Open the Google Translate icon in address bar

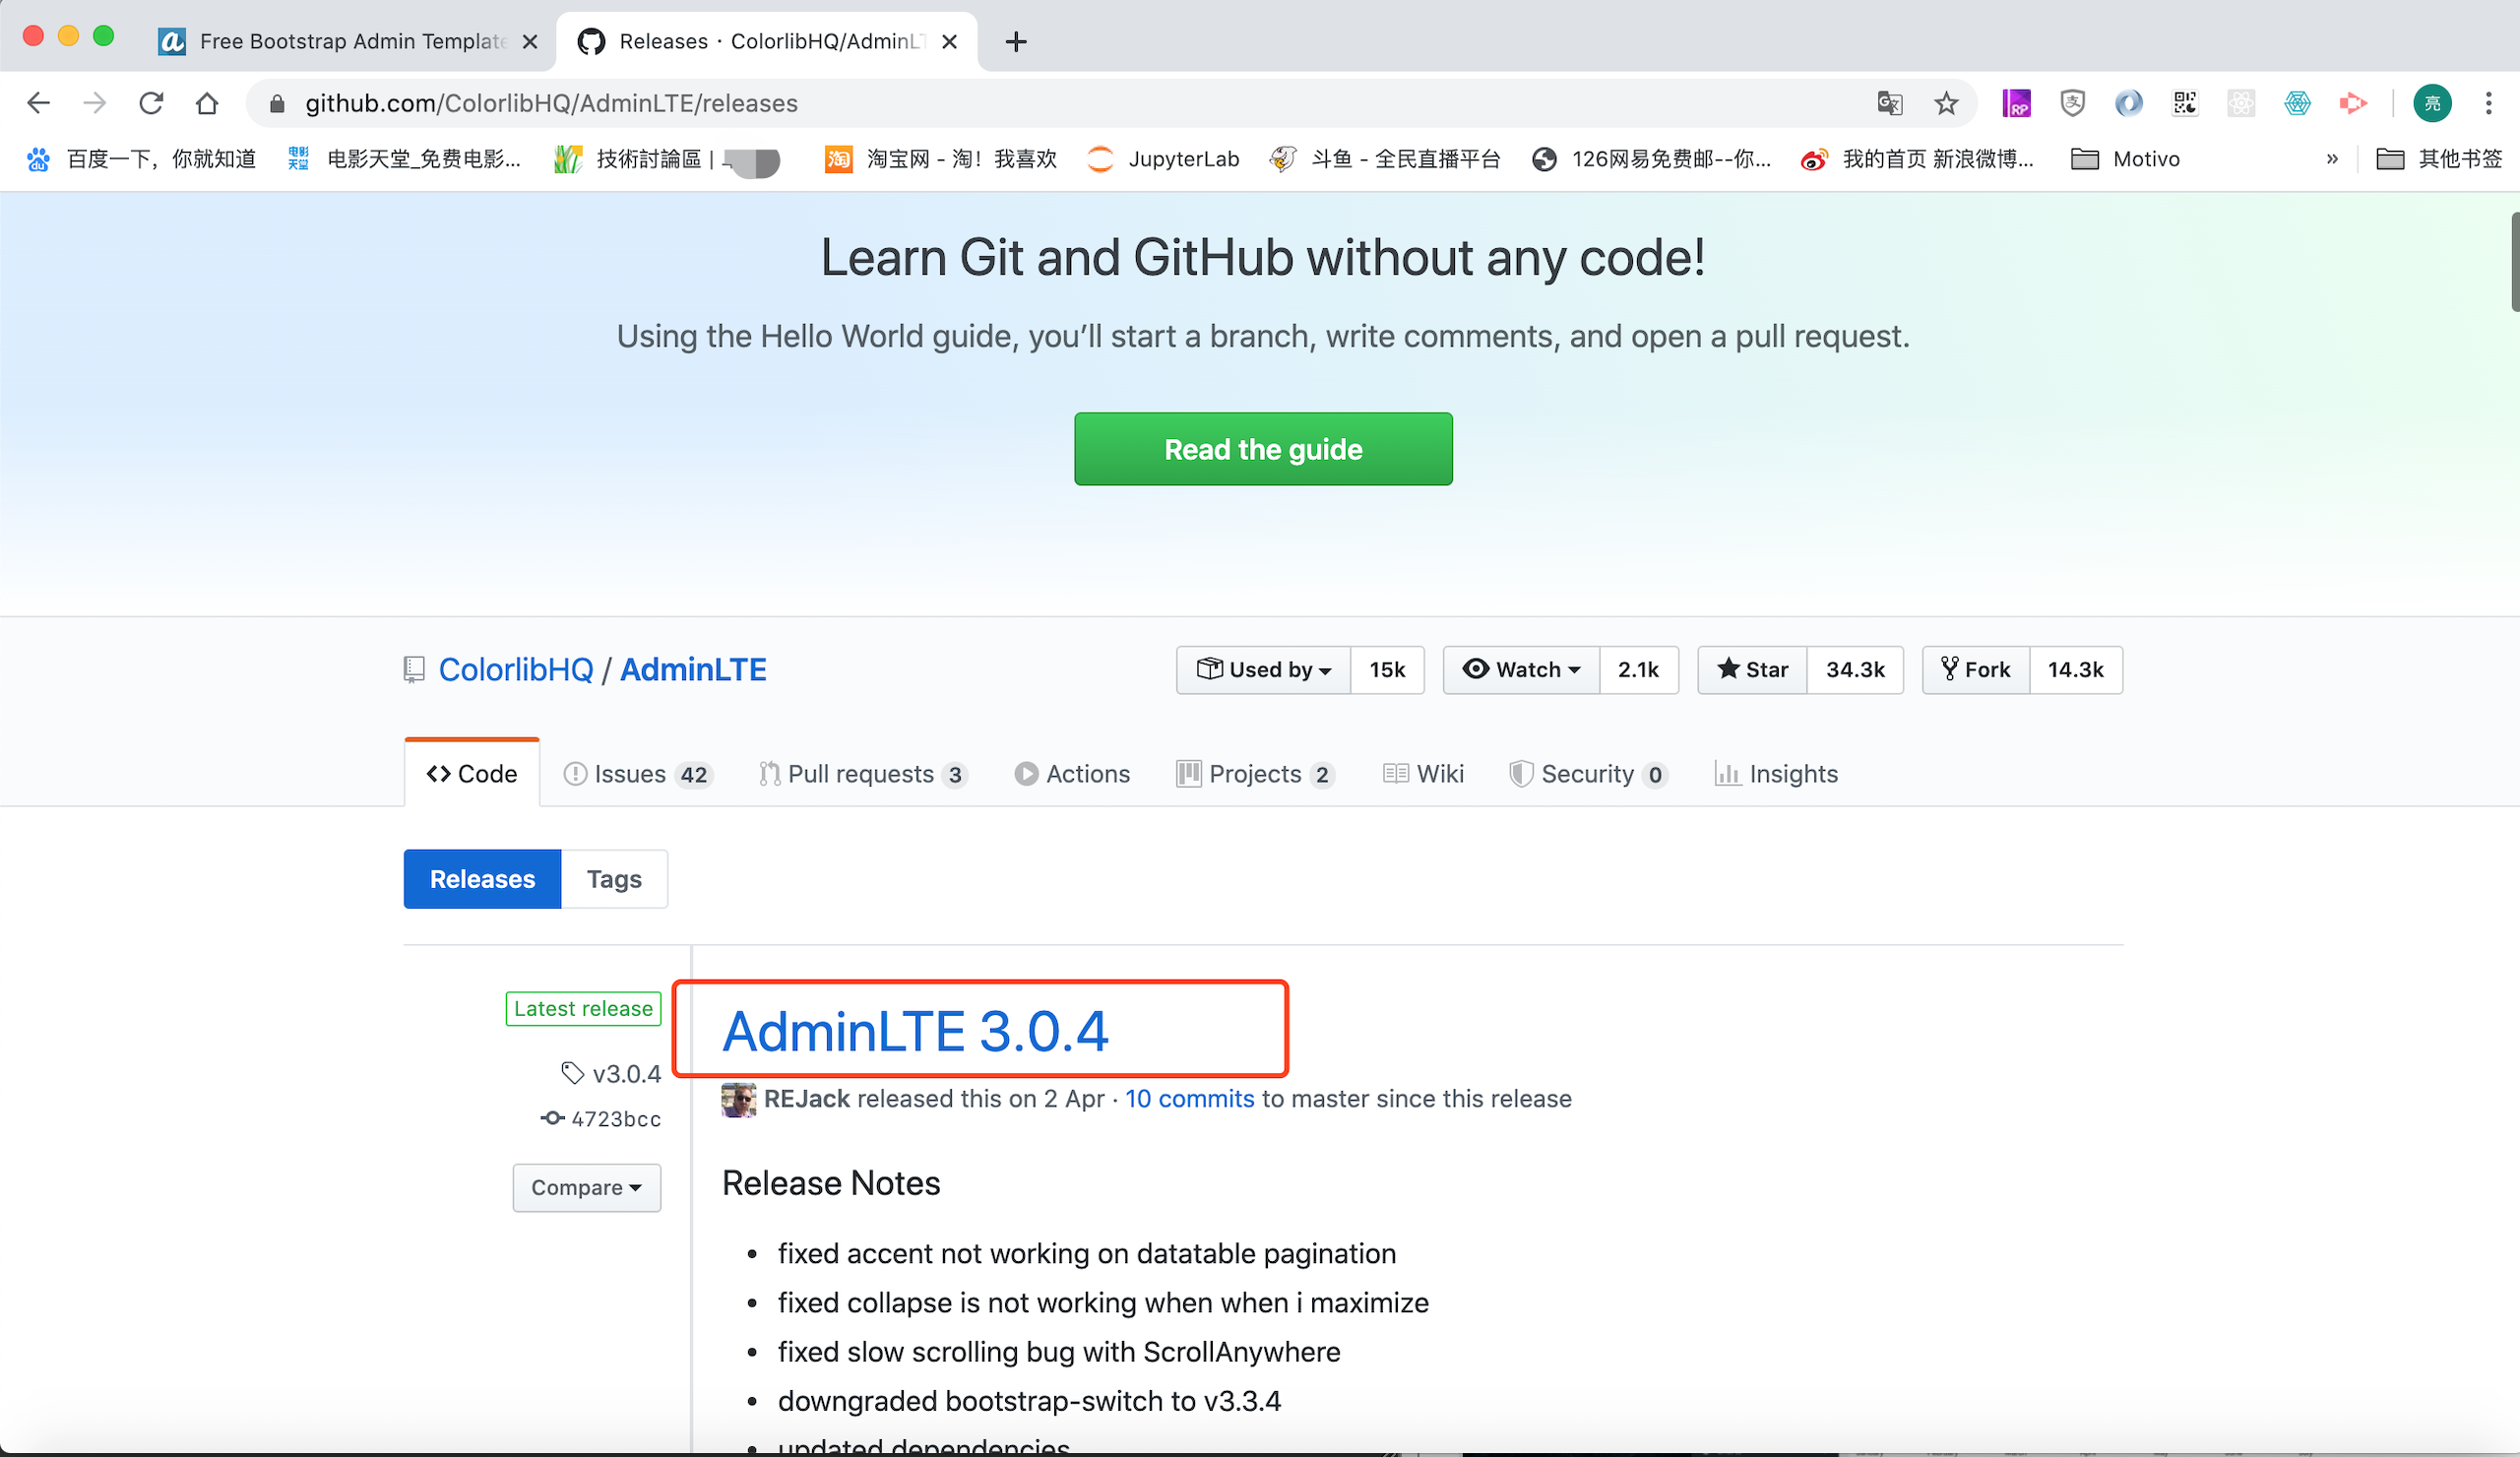click(x=1889, y=103)
